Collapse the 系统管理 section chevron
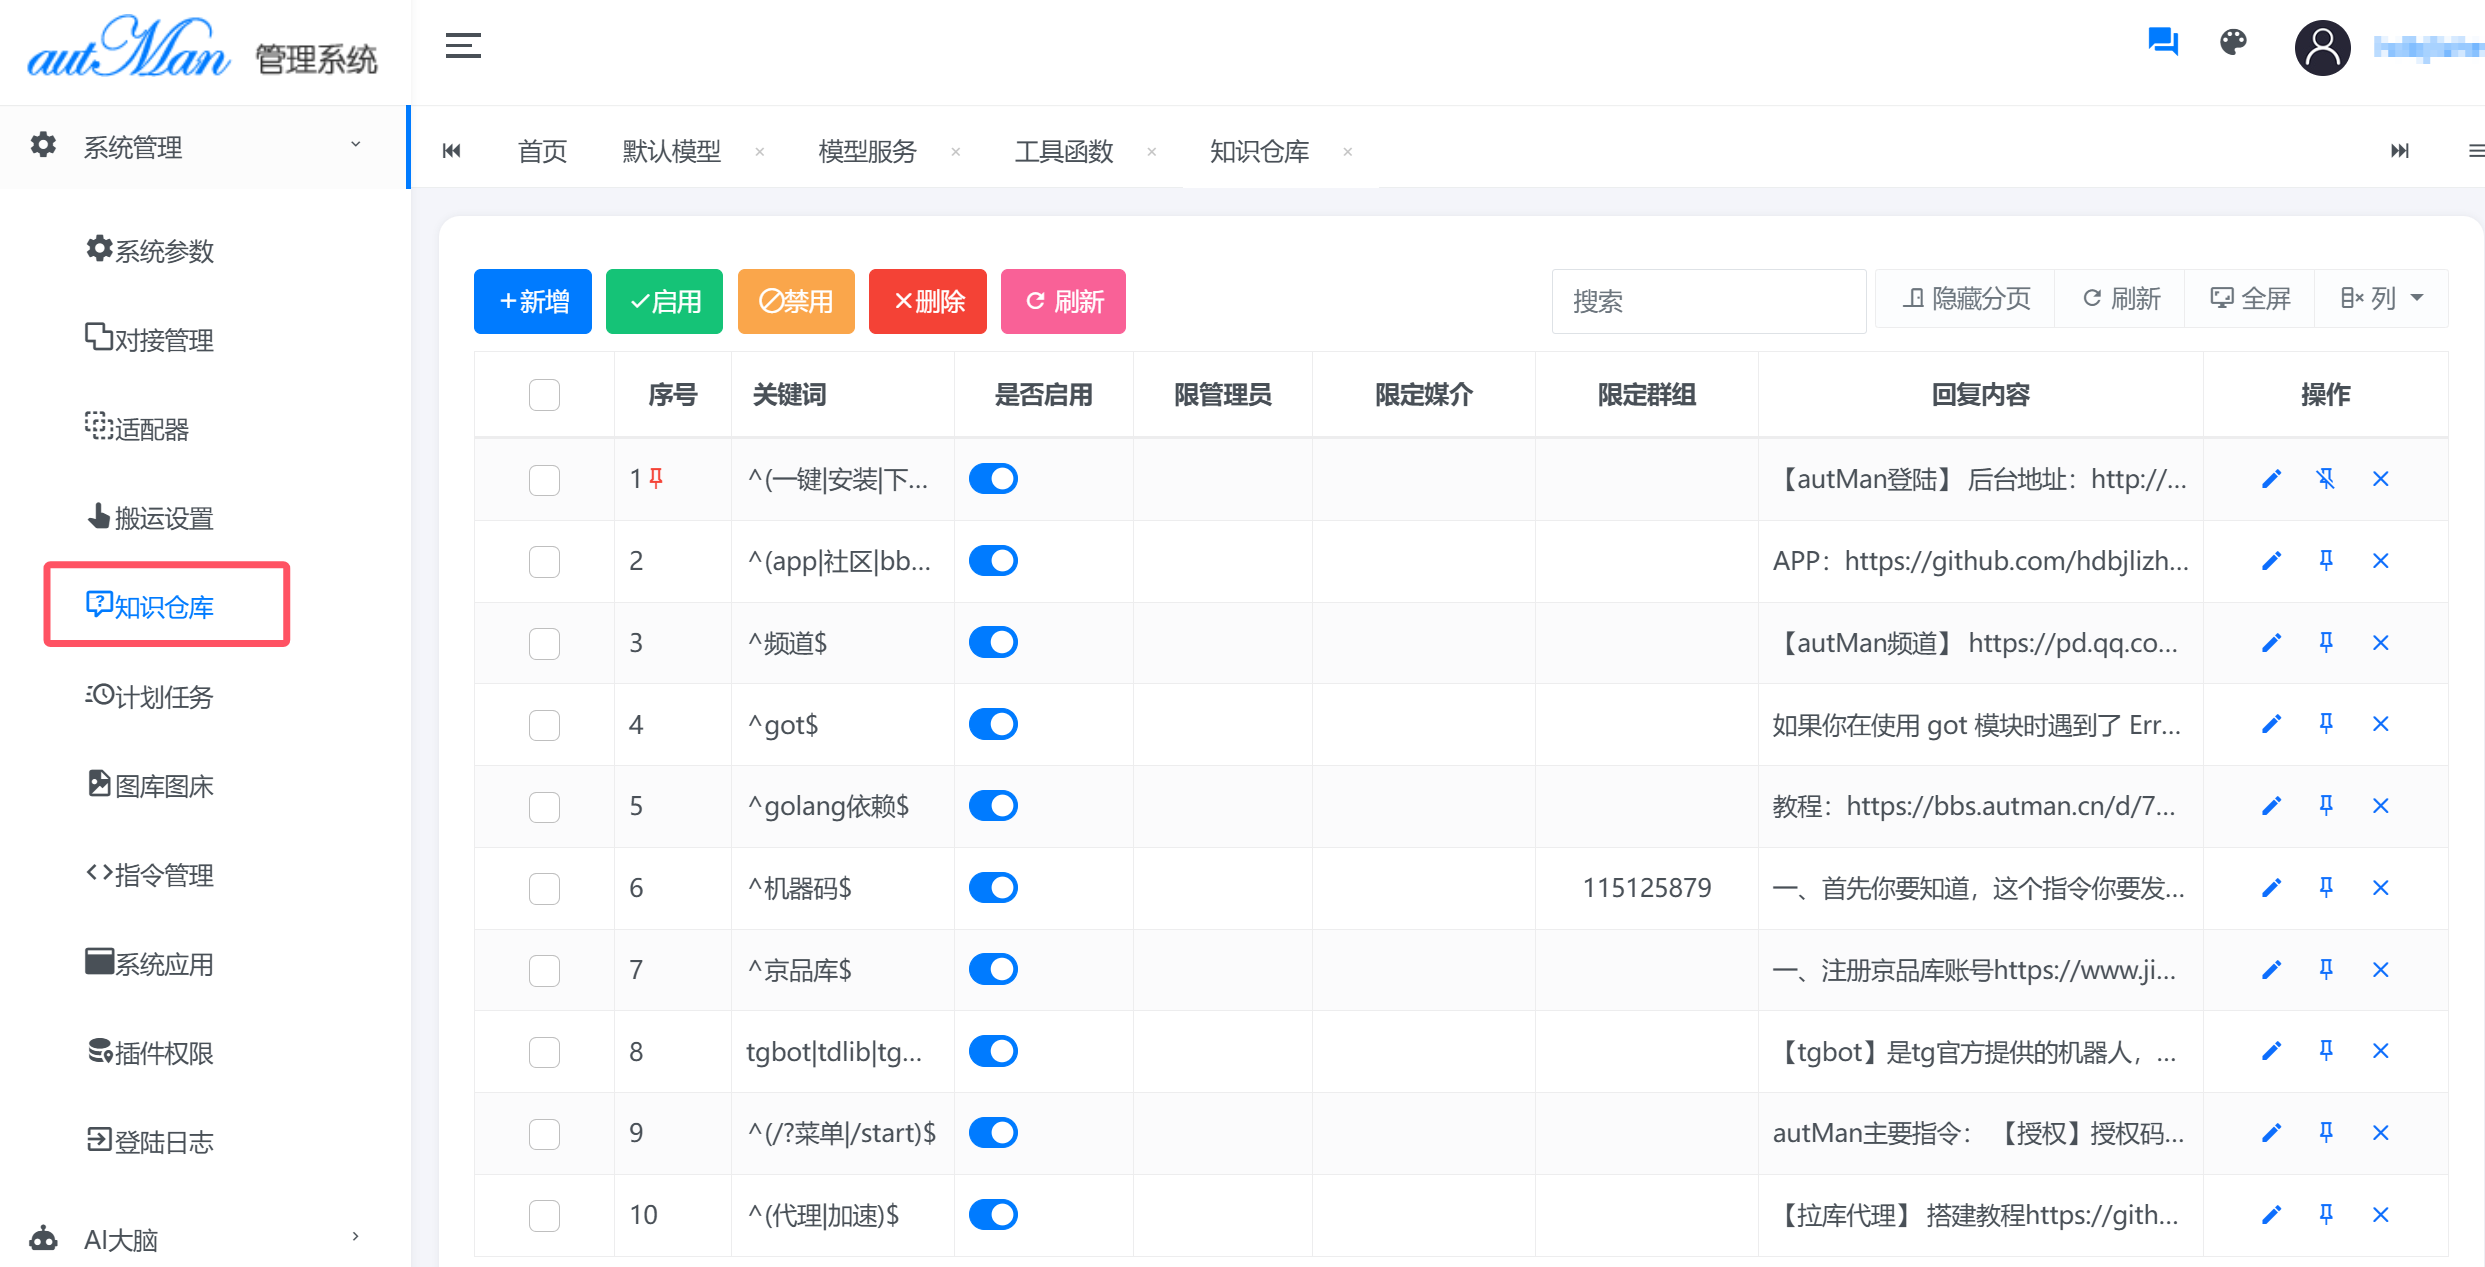Screen dimensions: 2485x1267 [355, 145]
